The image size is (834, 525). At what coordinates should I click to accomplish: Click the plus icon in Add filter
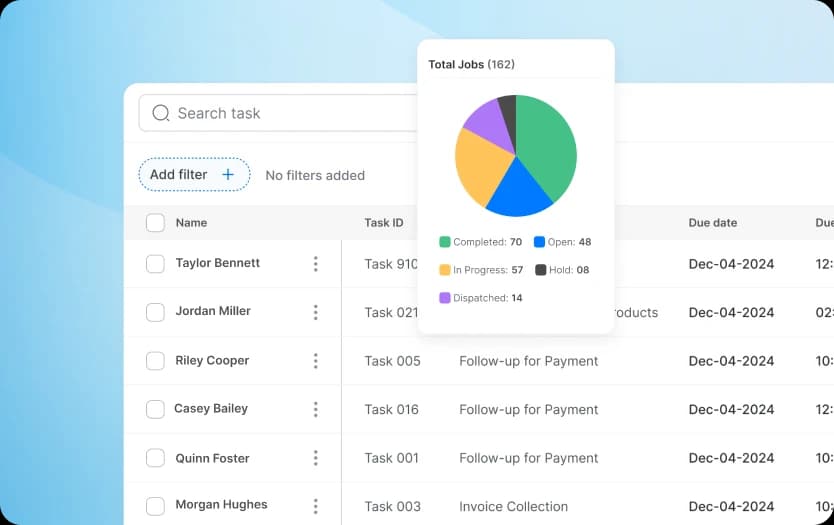(x=228, y=174)
